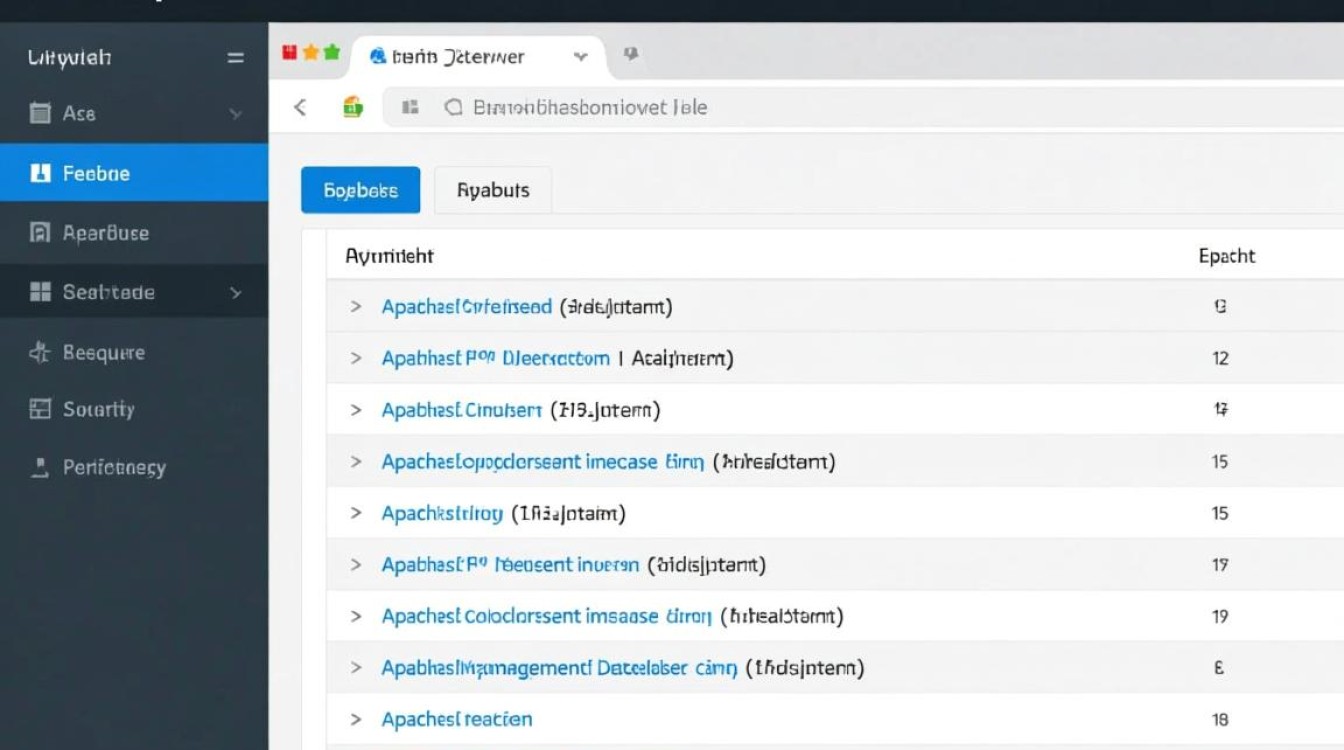Click the browser back arrow
The width and height of the screenshot is (1344, 750).
[x=300, y=107]
